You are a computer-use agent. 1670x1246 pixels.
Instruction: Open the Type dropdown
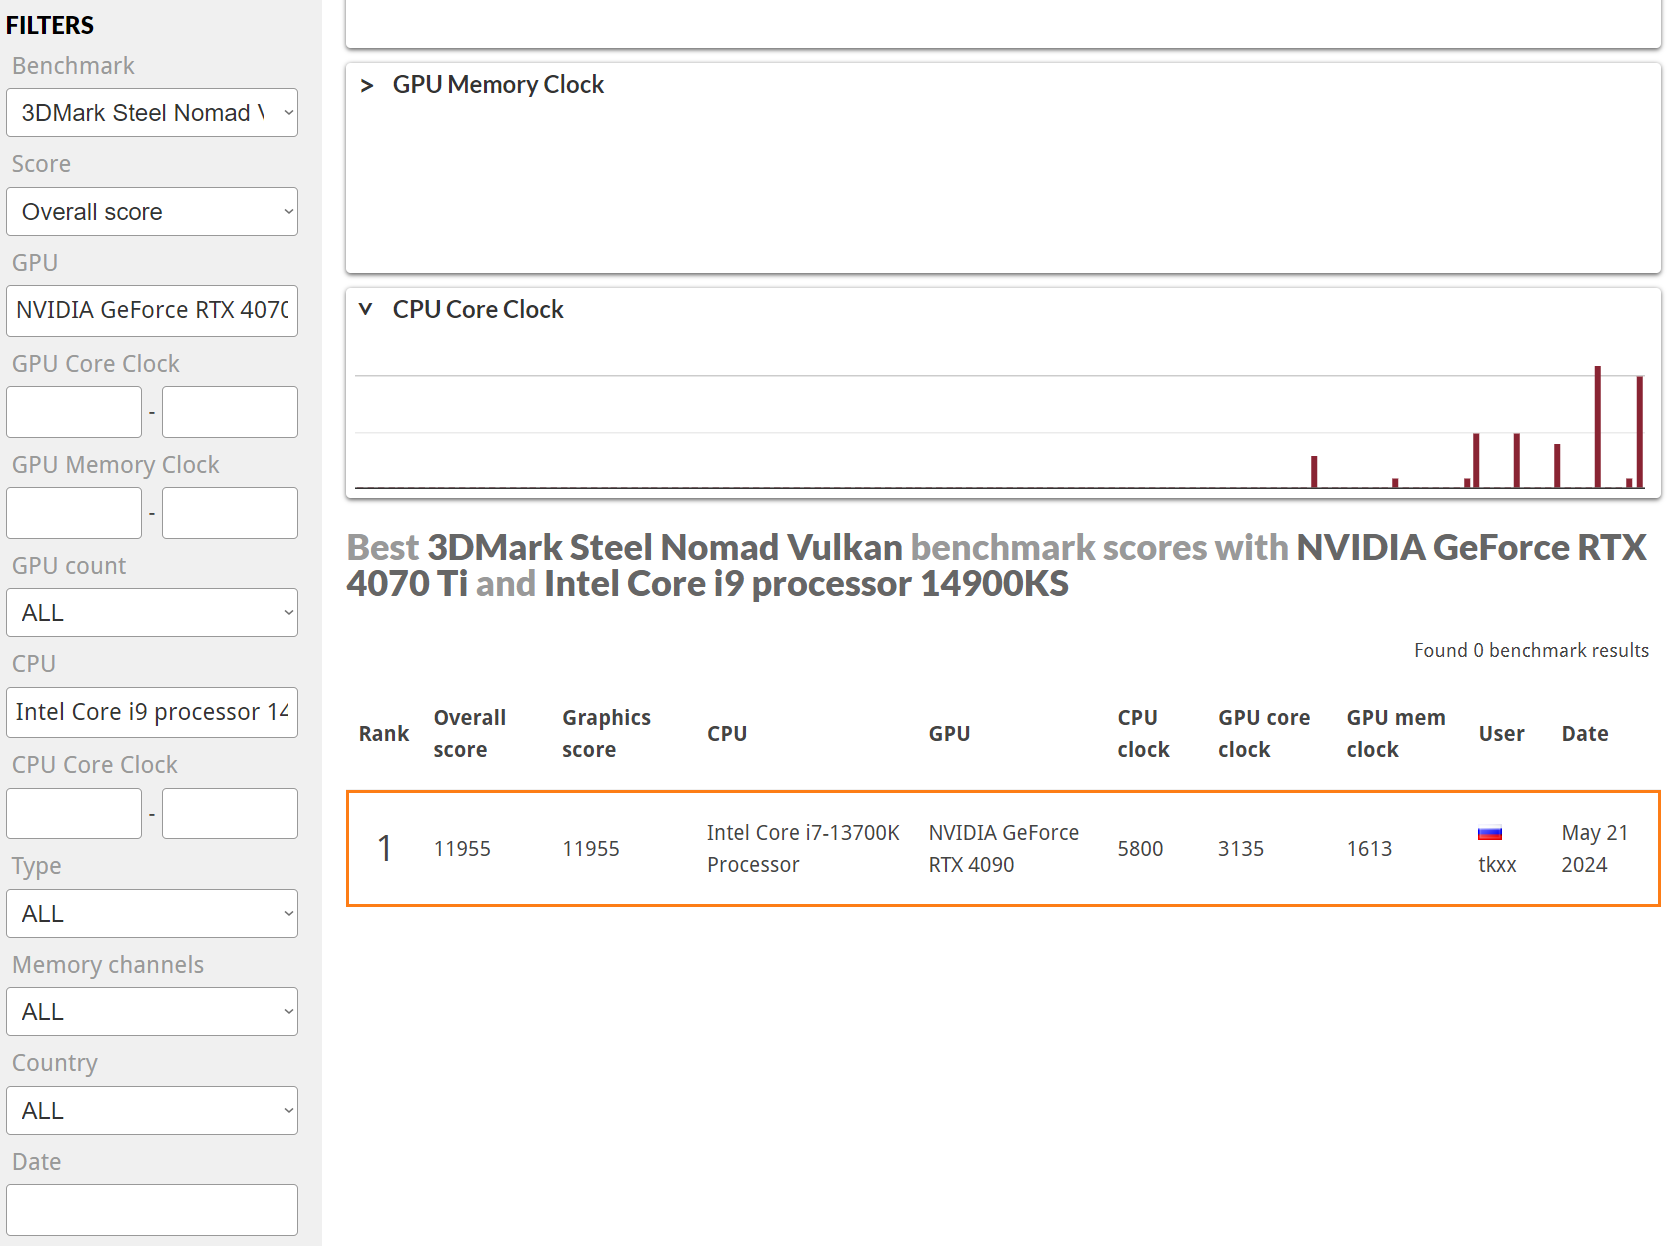click(x=152, y=914)
